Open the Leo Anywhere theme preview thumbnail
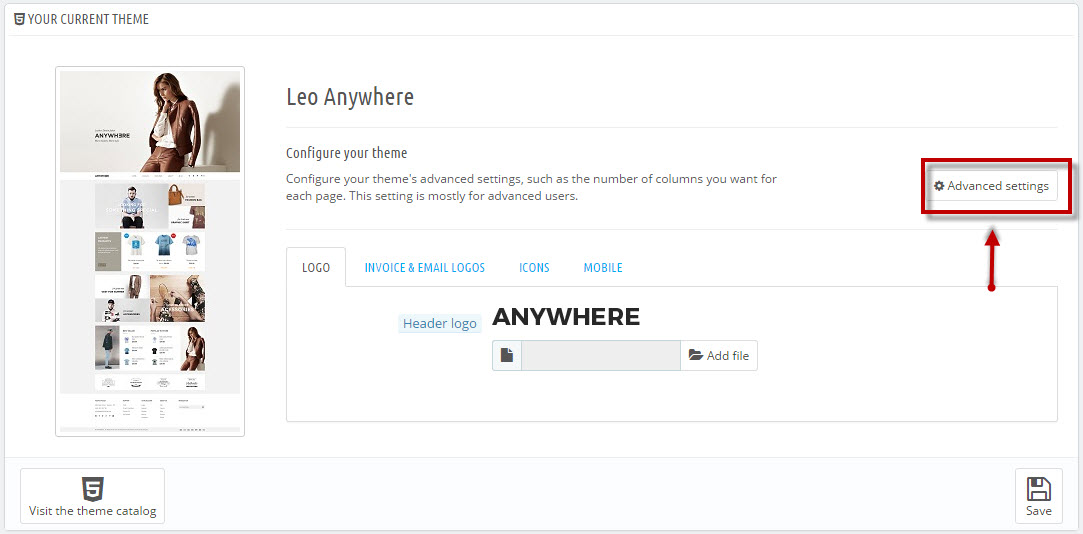1083x534 pixels. (150, 251)
